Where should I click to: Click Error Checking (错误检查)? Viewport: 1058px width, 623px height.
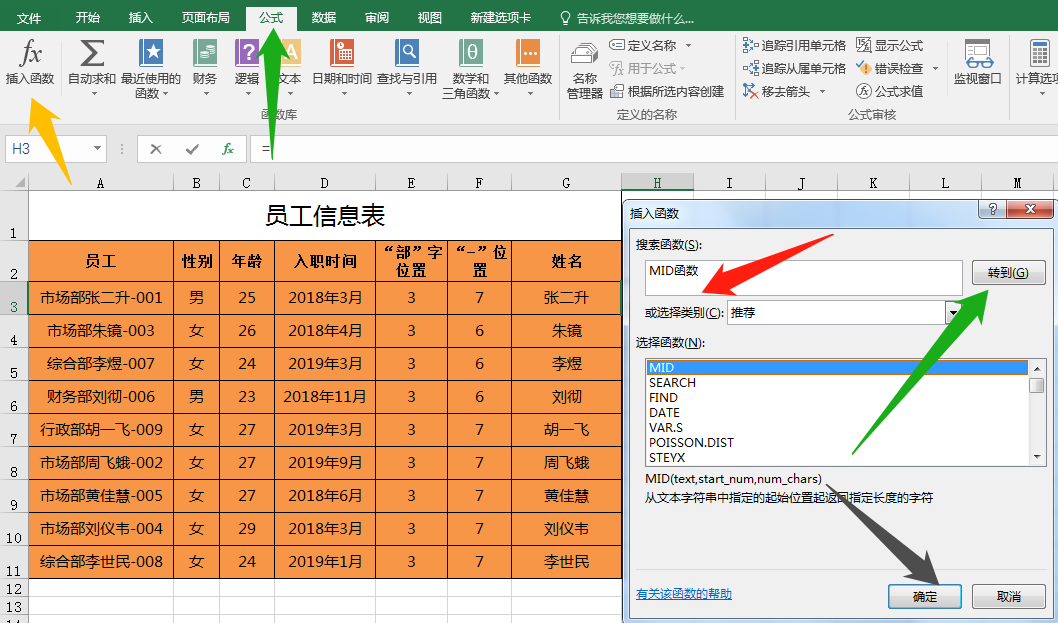889,68
